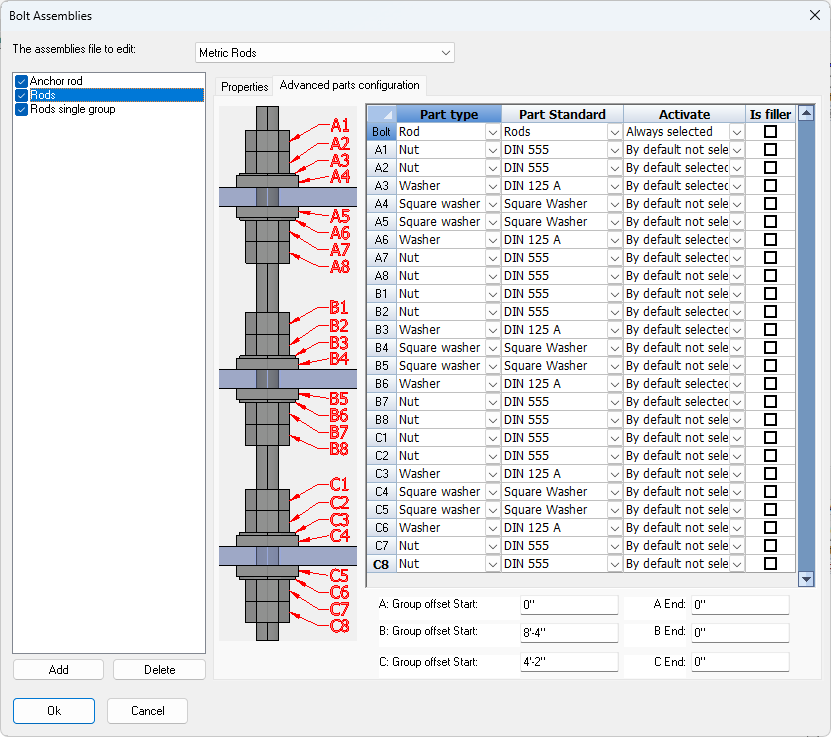This screenshot has width=831, height=737.
Task: Select the Advanced parts configuration tab
Action: point(350,86)
